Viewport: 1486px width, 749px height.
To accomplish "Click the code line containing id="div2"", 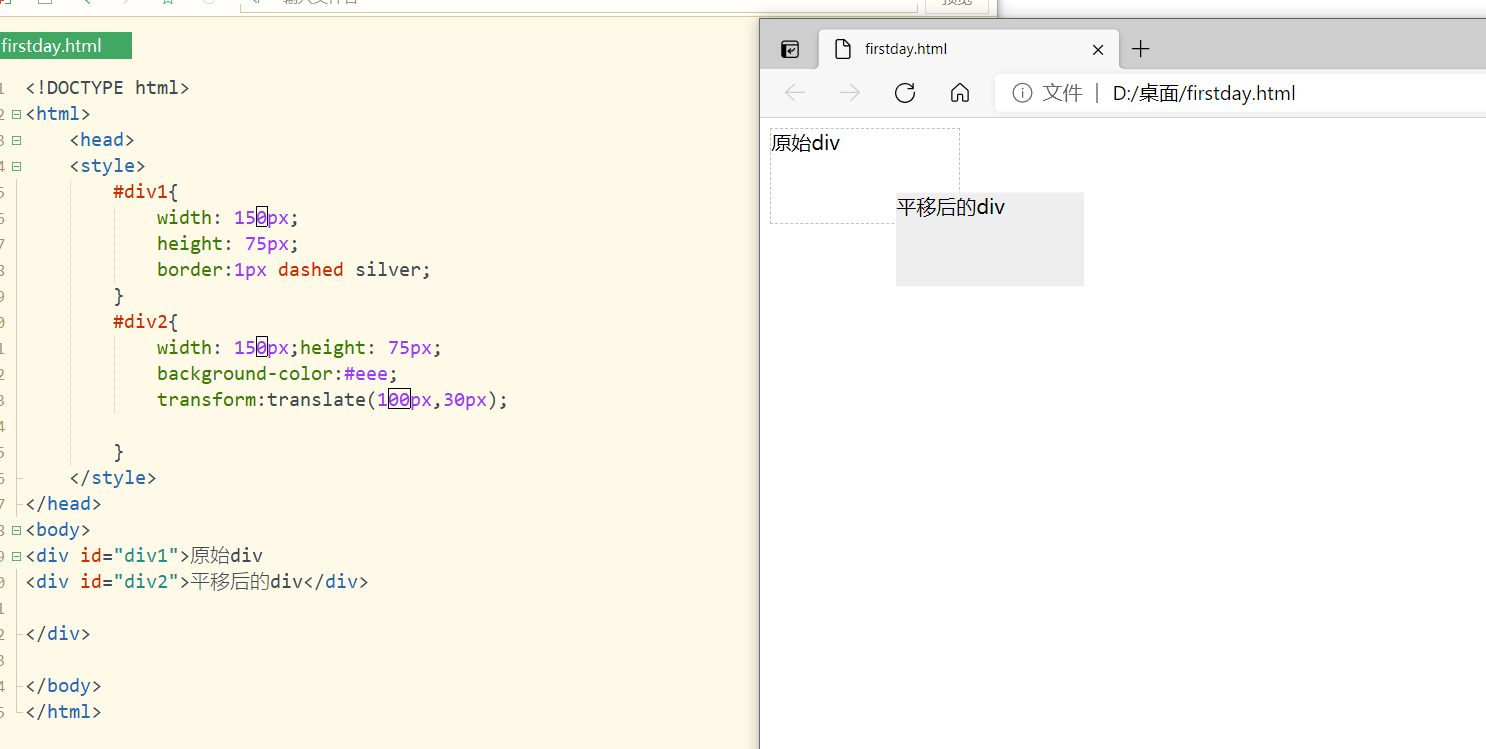I will tap(197, 582).
